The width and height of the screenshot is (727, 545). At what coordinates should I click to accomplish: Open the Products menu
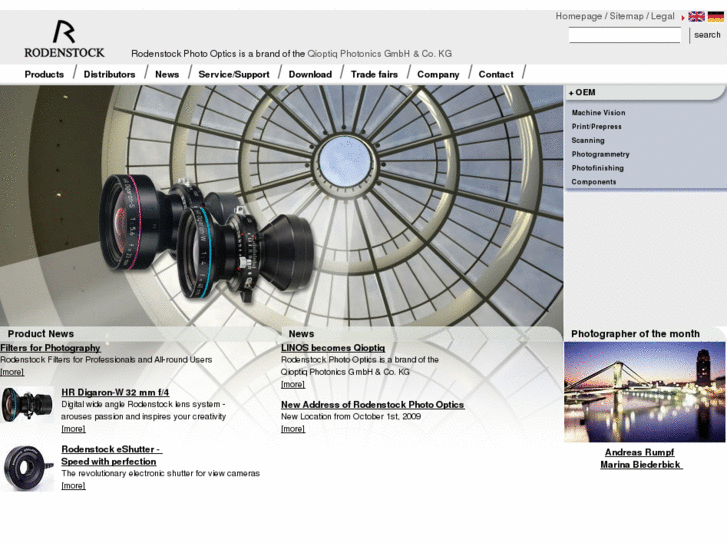coord(44,74)
